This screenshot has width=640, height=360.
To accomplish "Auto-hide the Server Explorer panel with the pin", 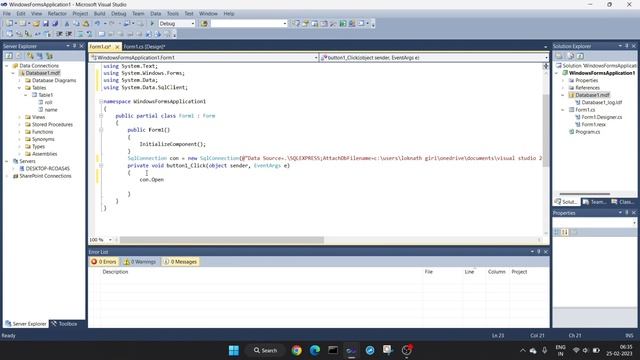I will pos(74,46).
